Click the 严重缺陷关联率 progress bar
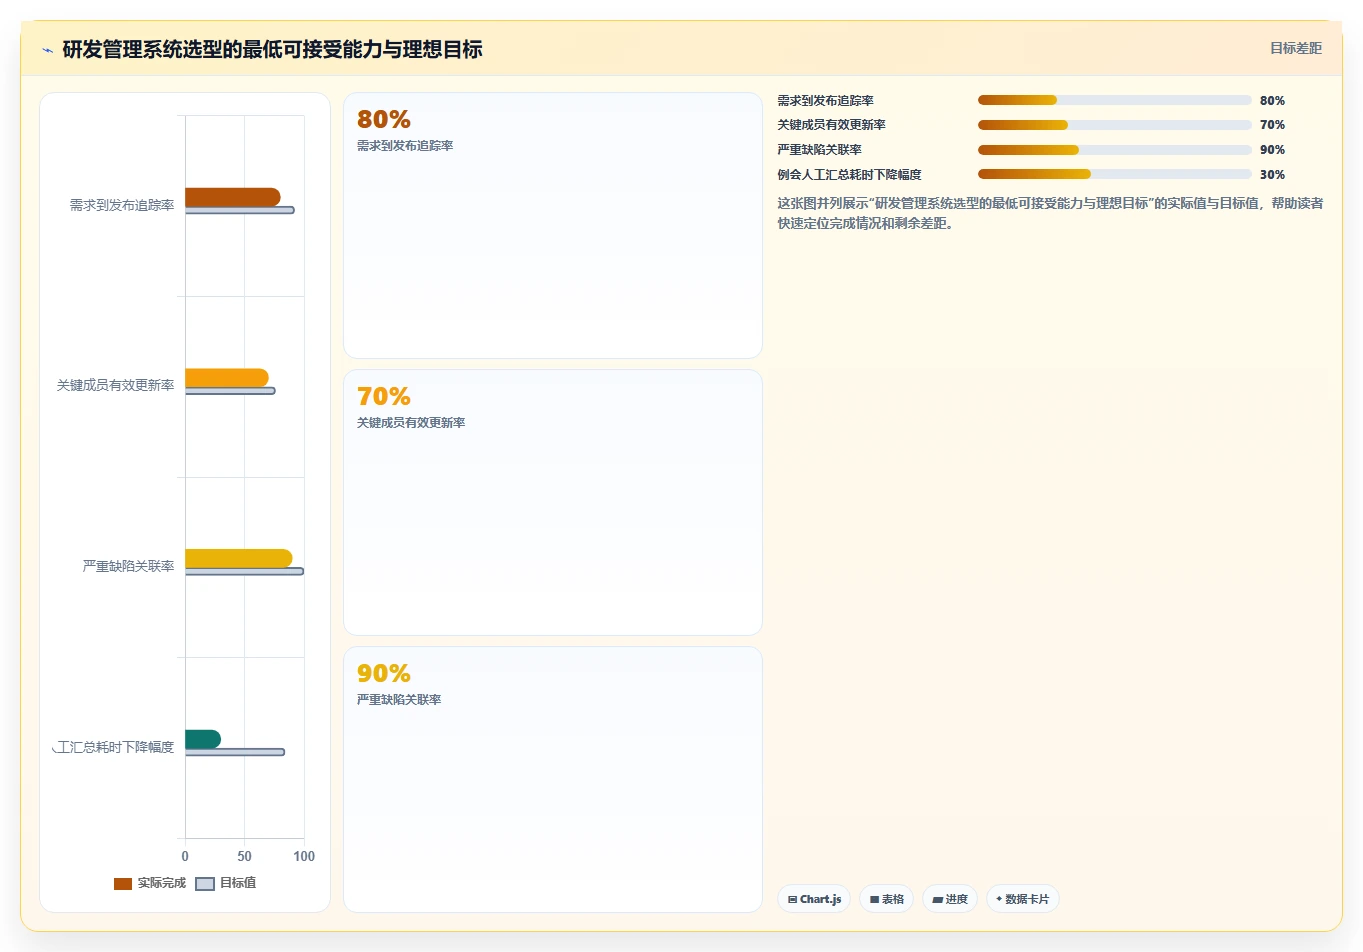The height and width of the screenshot is (952, 1363). [1114, 150]
